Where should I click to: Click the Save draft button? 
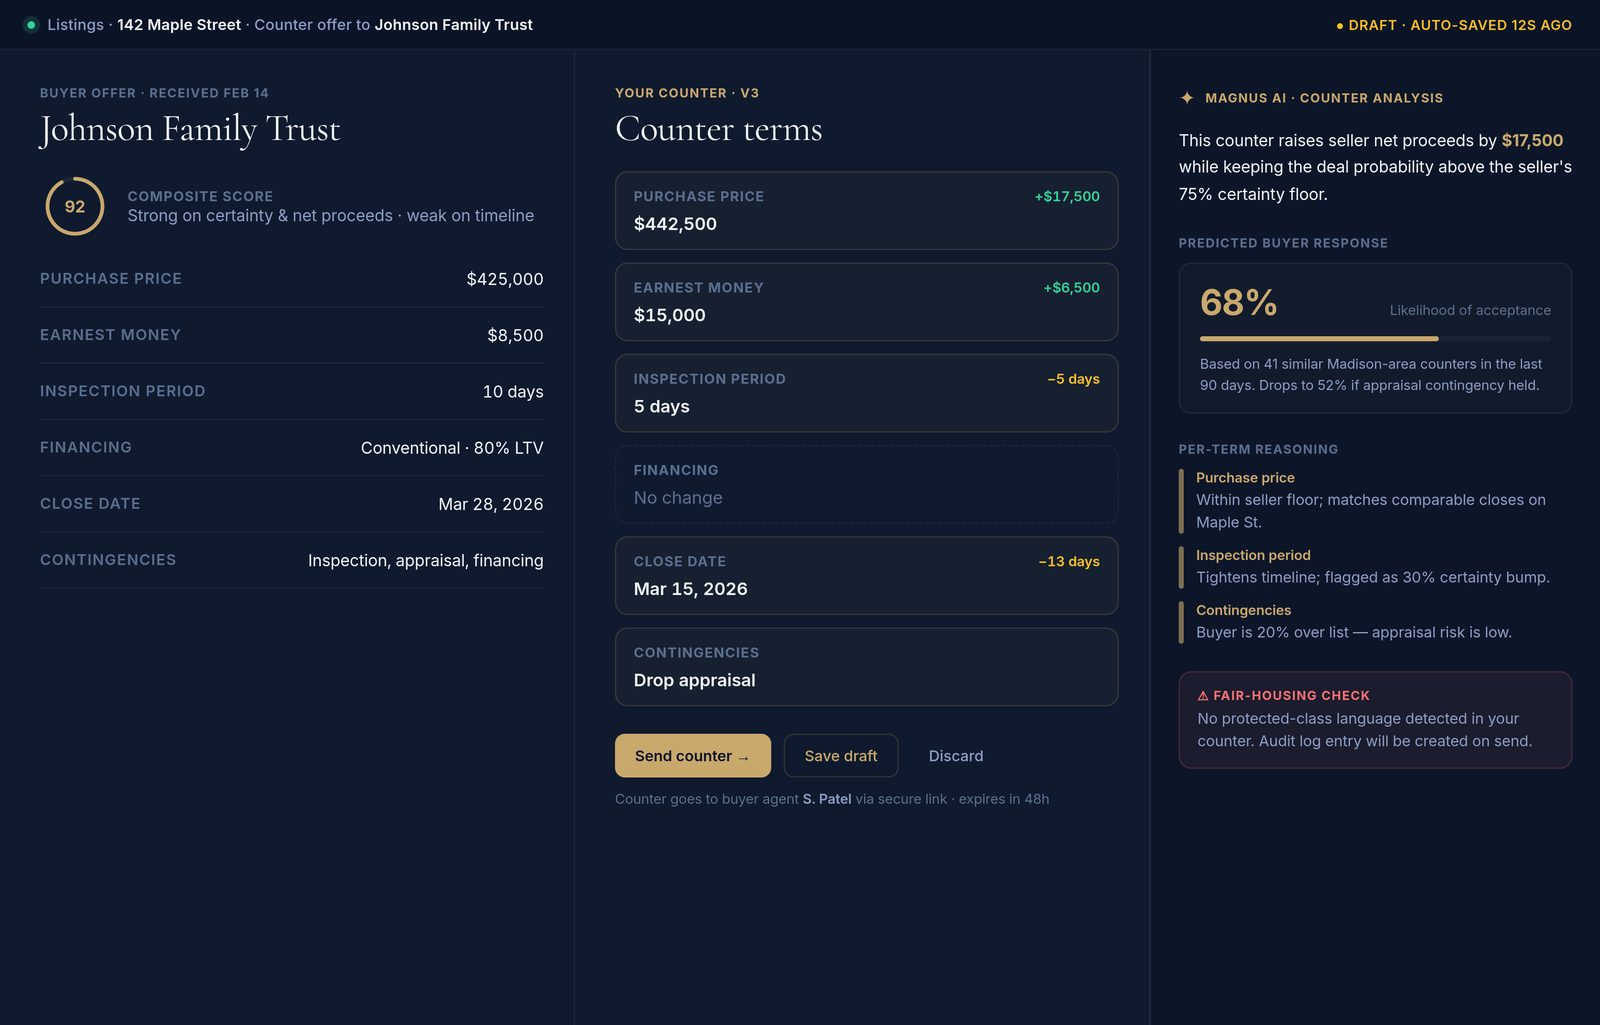tap(841, 756)
